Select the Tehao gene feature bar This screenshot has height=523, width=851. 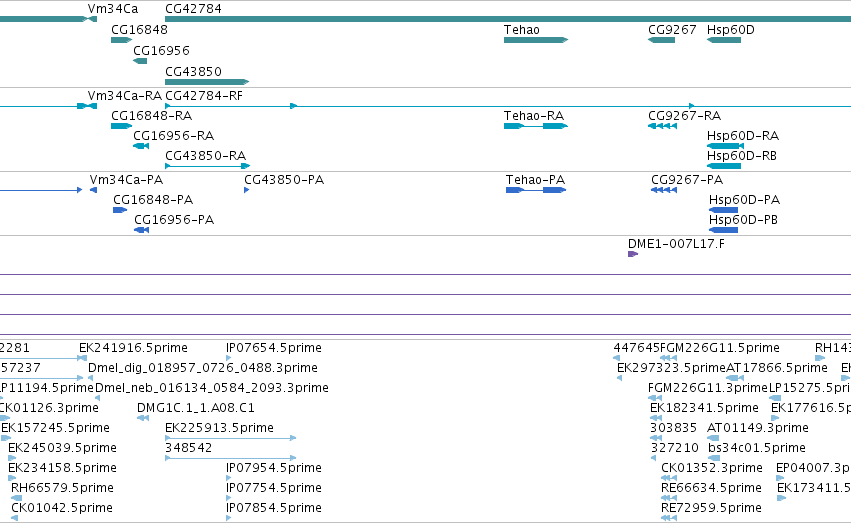coord(536,40)
